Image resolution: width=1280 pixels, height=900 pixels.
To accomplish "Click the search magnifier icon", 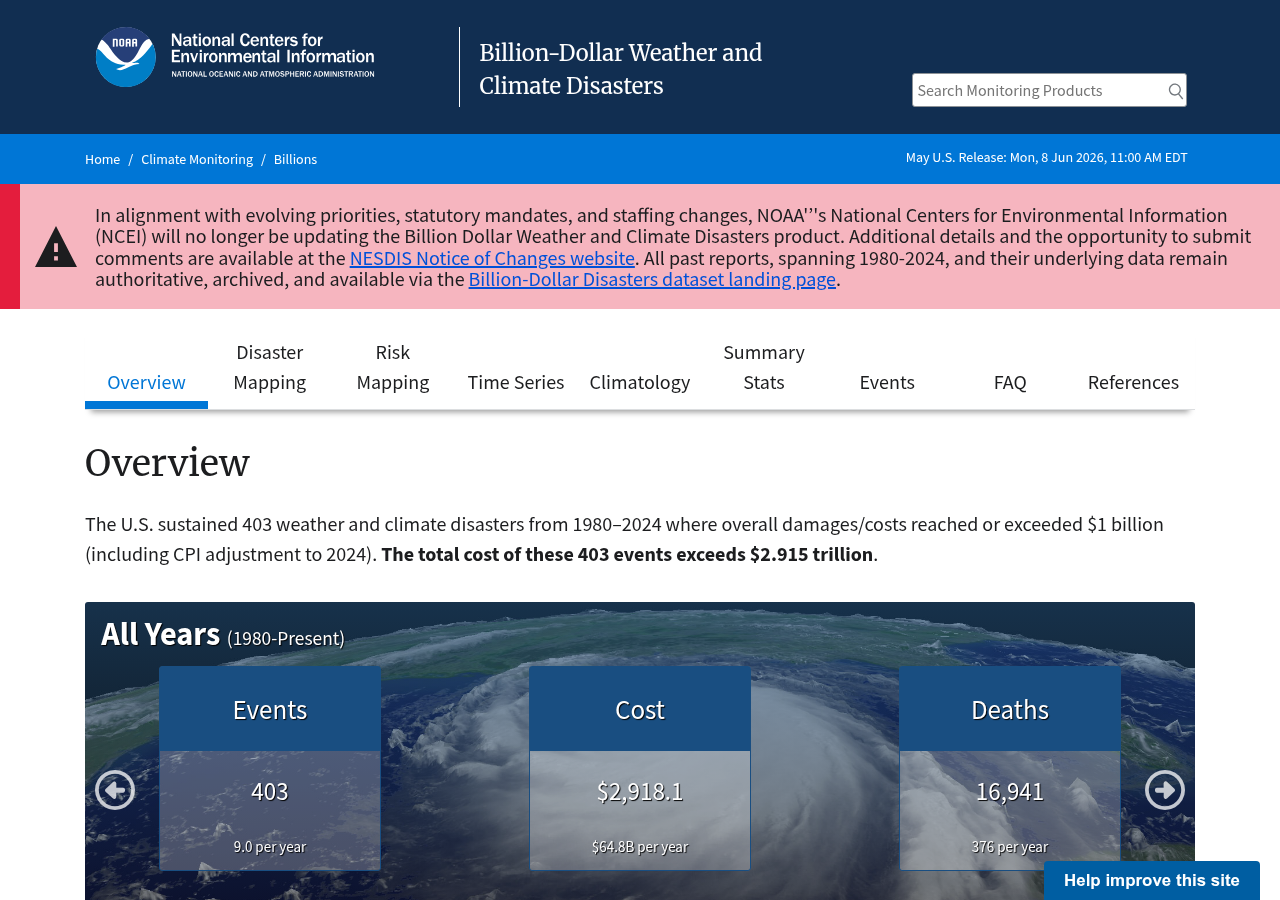I will click(1176, 91).
